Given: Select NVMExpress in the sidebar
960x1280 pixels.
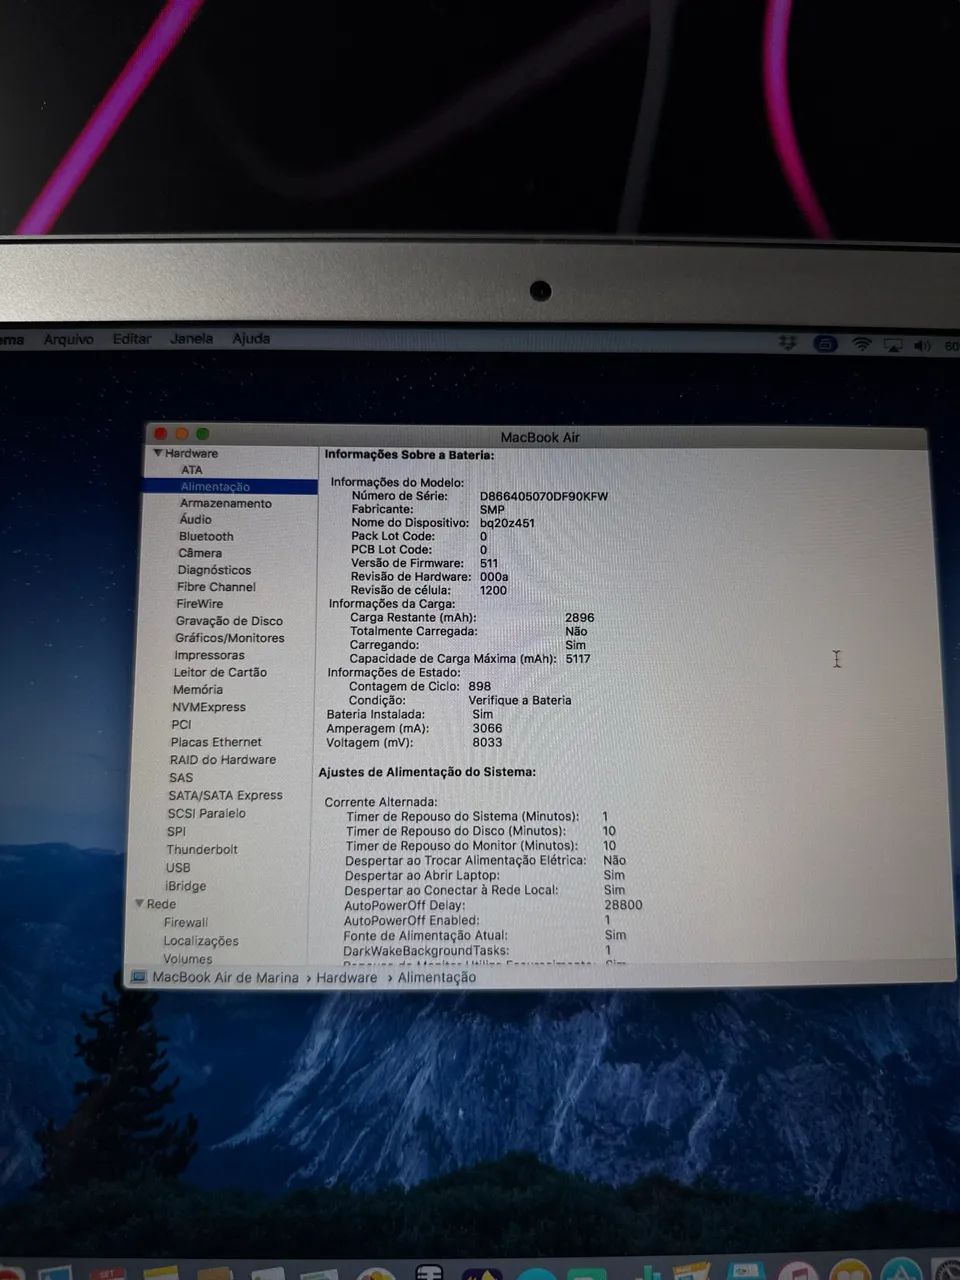Looking at the screenshot, I should 208,707.
